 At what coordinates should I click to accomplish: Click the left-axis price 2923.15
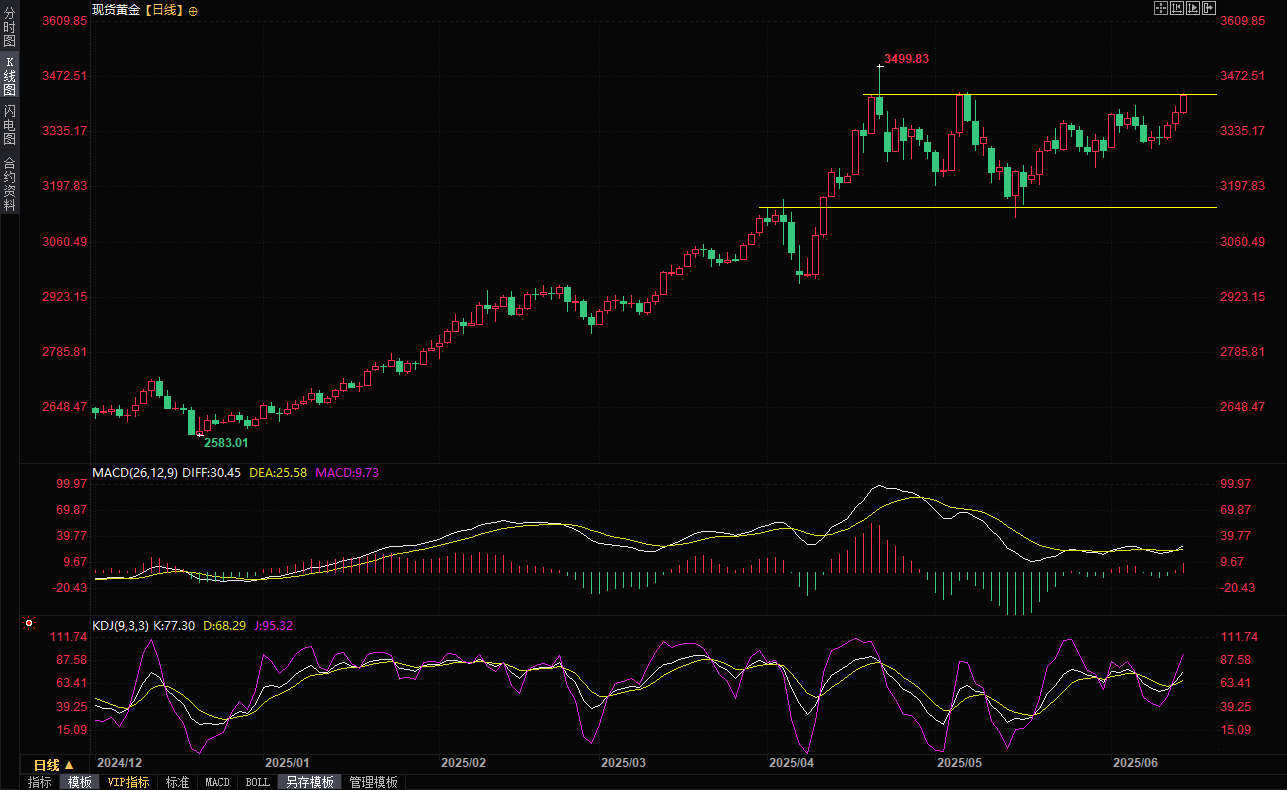(x=66, y=297)
